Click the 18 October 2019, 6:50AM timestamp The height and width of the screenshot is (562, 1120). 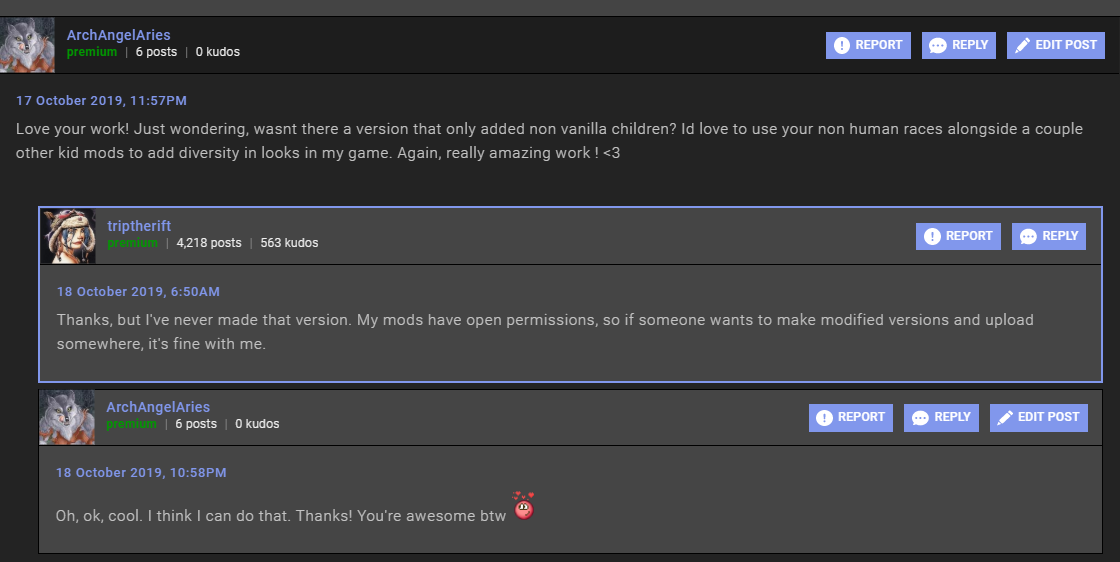pyautogui.click(x=138, y=292)
